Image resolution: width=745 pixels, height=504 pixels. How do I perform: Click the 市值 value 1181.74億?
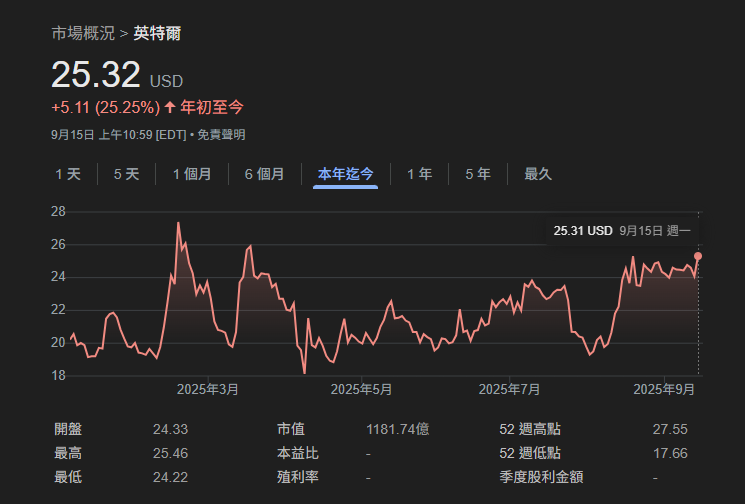(398, 429)
